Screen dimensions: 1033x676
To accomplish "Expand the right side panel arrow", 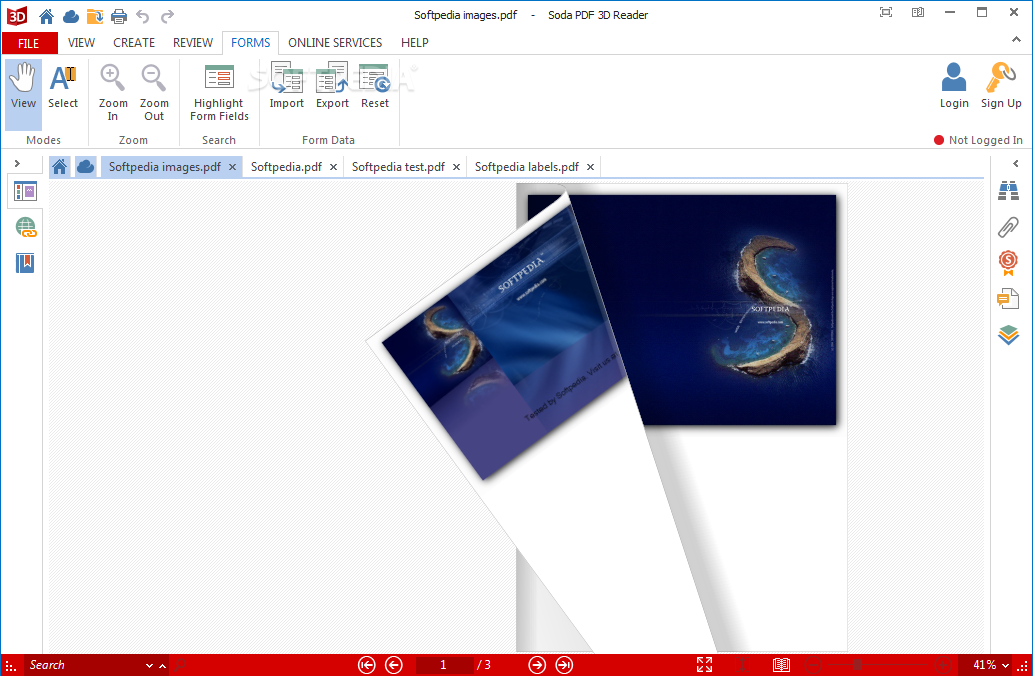I will pos(1015,163).
